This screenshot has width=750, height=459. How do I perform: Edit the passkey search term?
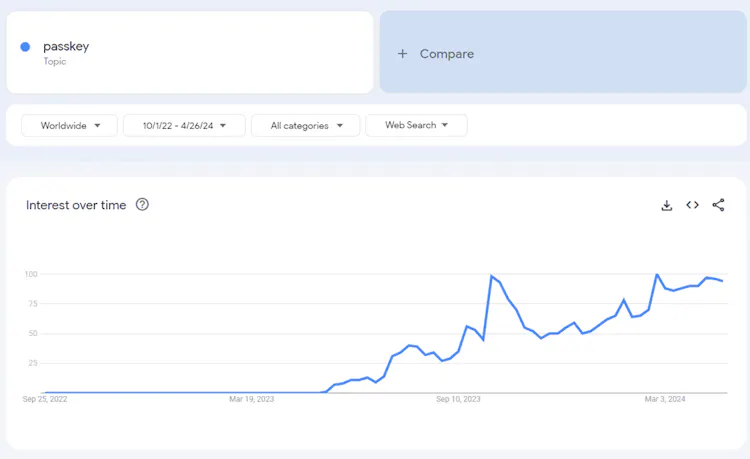[x=66, y=46]
